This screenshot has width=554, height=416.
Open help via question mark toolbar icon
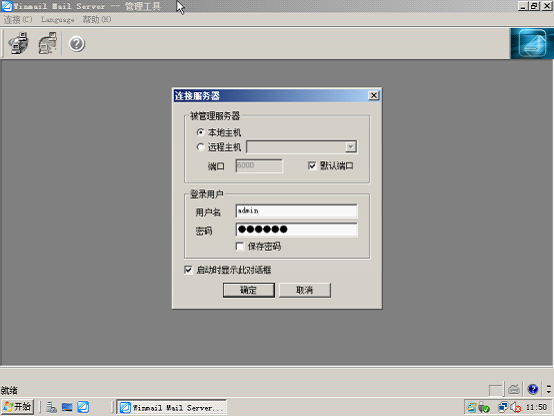[77, 44]
